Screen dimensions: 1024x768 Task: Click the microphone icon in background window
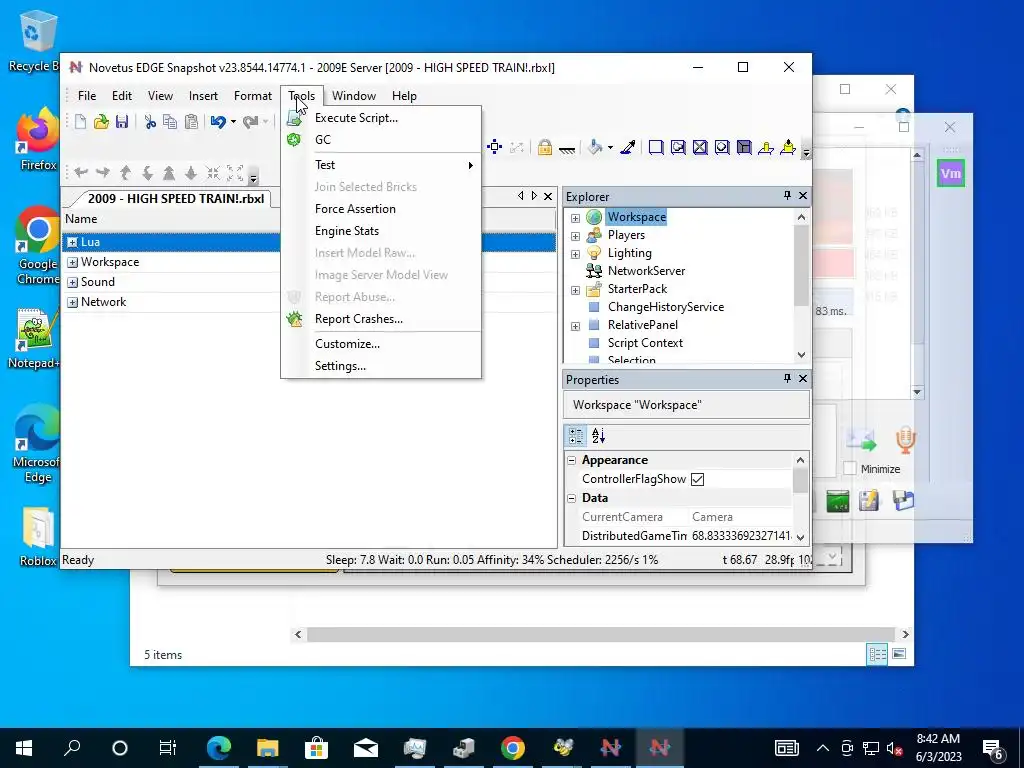click(905, 440)
